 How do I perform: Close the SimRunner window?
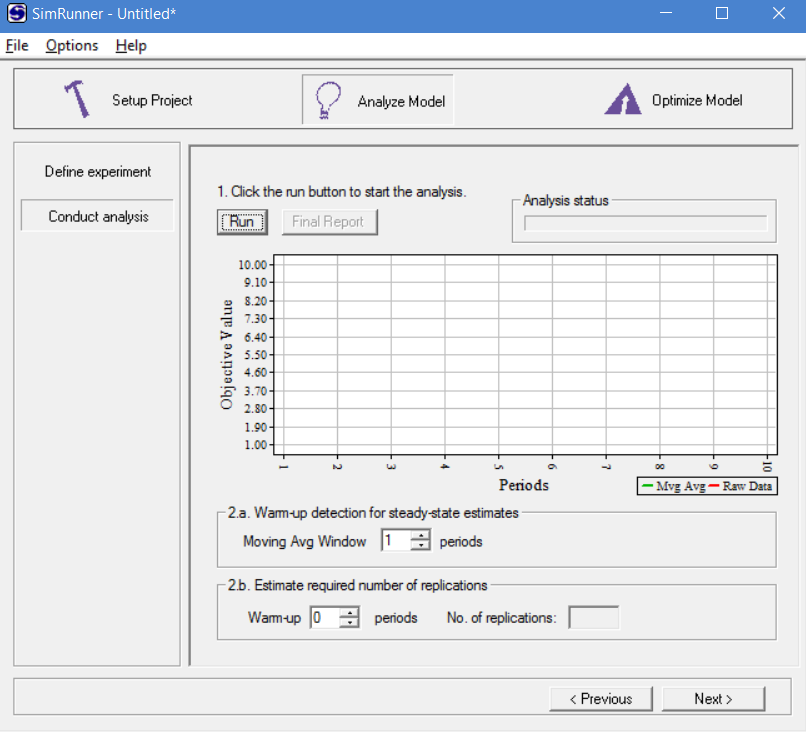click(779, 13)
